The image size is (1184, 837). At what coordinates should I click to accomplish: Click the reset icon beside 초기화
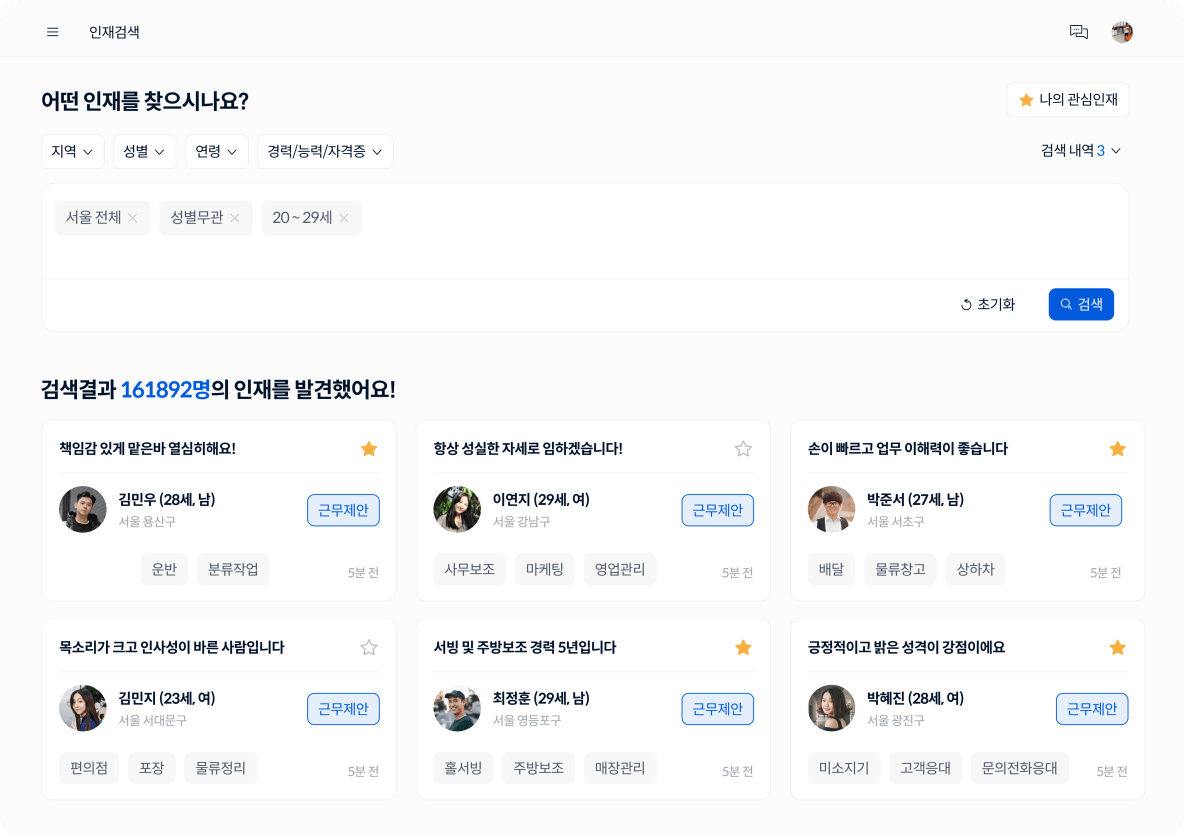point(965,304)
